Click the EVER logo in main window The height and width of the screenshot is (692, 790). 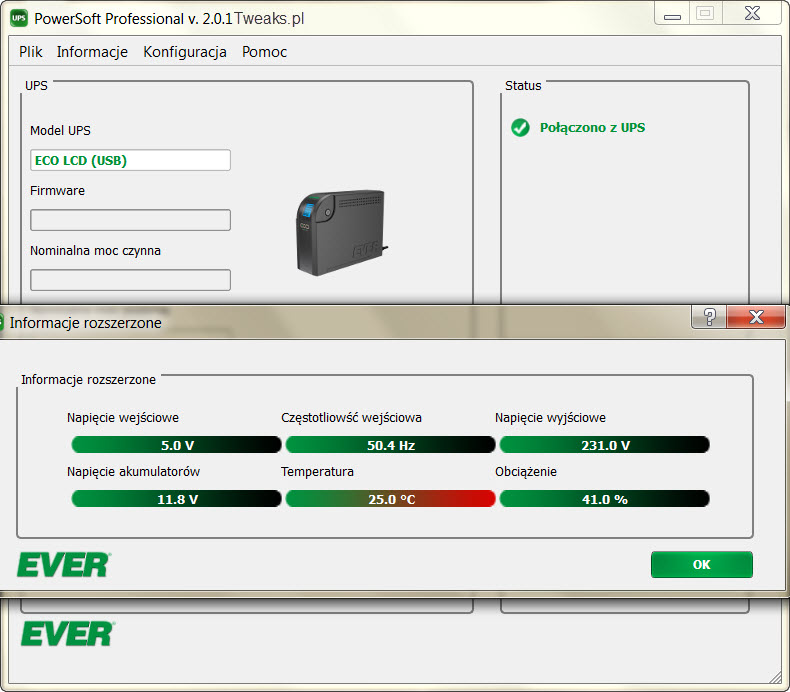tap(68, 634)
